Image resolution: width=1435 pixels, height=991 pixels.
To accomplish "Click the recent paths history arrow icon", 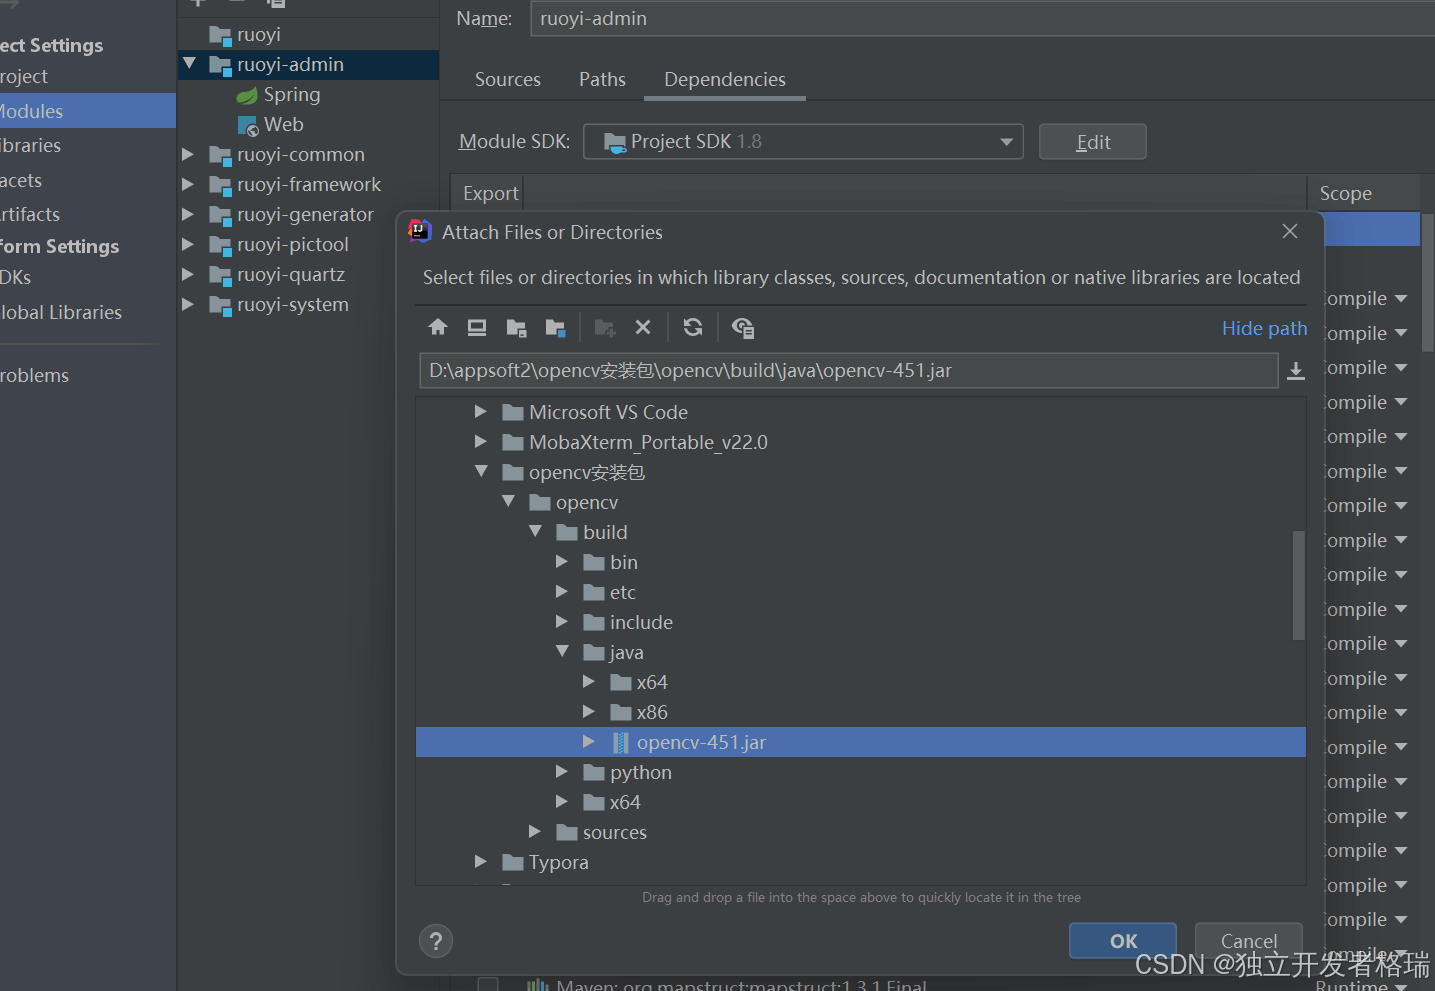I will pyautogui.click(x=1295, y=371).
